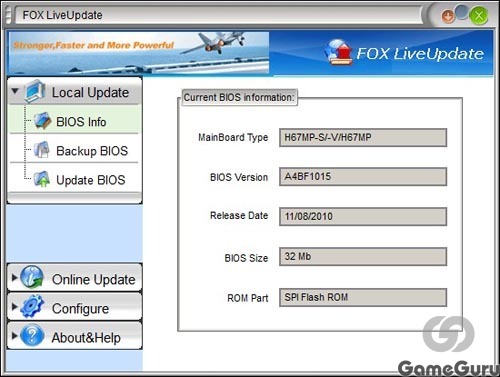Screen dimensions: 500x377
Task: Click the 'BIOS Size' label
Action: click(246, 258)
